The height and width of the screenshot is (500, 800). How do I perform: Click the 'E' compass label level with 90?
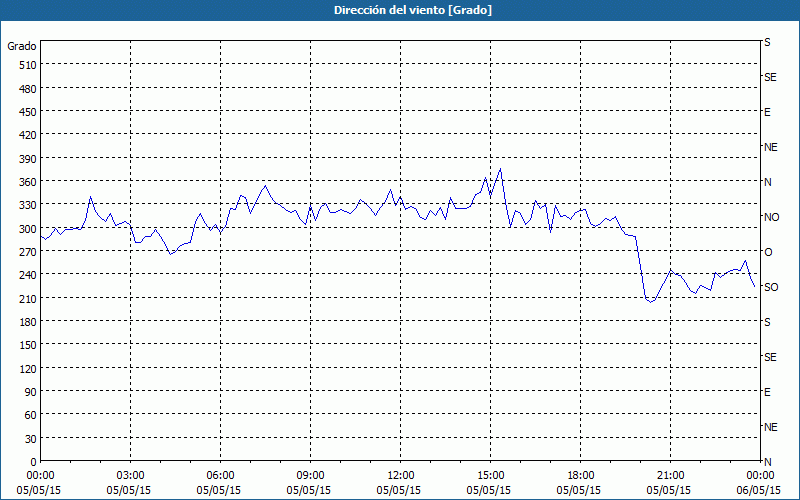767,392
